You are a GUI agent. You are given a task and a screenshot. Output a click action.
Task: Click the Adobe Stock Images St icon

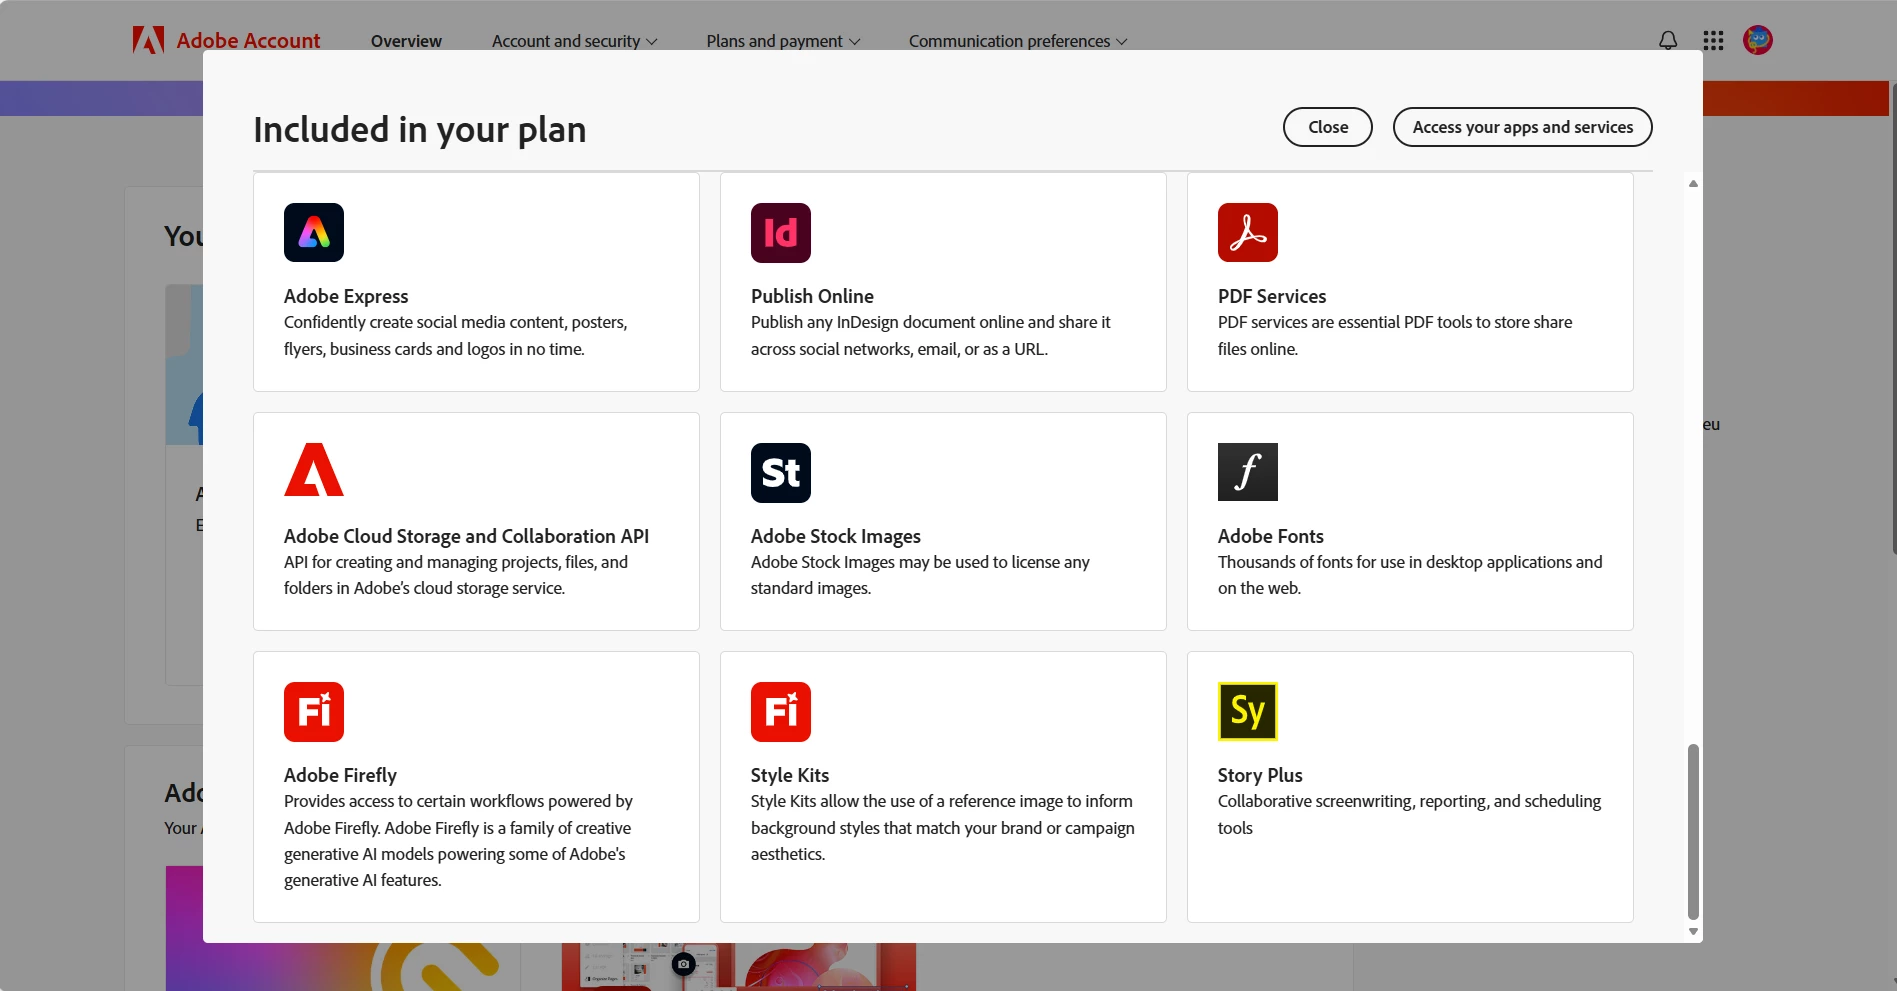click(x=781, y=473)
